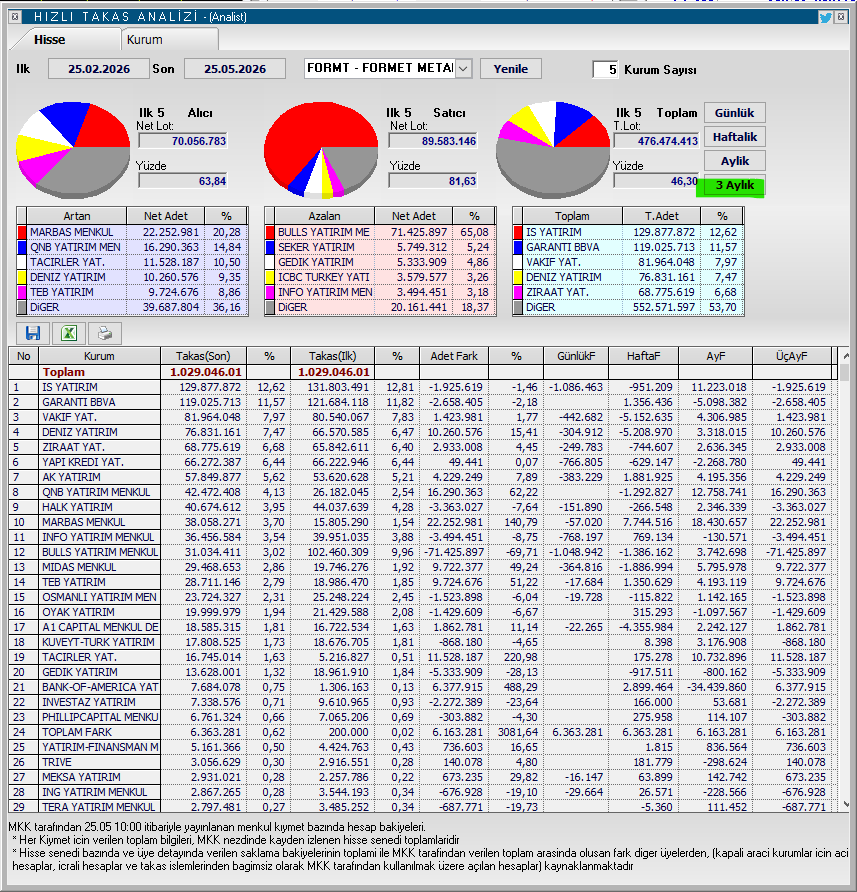This screenshot has height=892, width=857.
Task: Click the printer icon
Action: [x=105, y=333]
